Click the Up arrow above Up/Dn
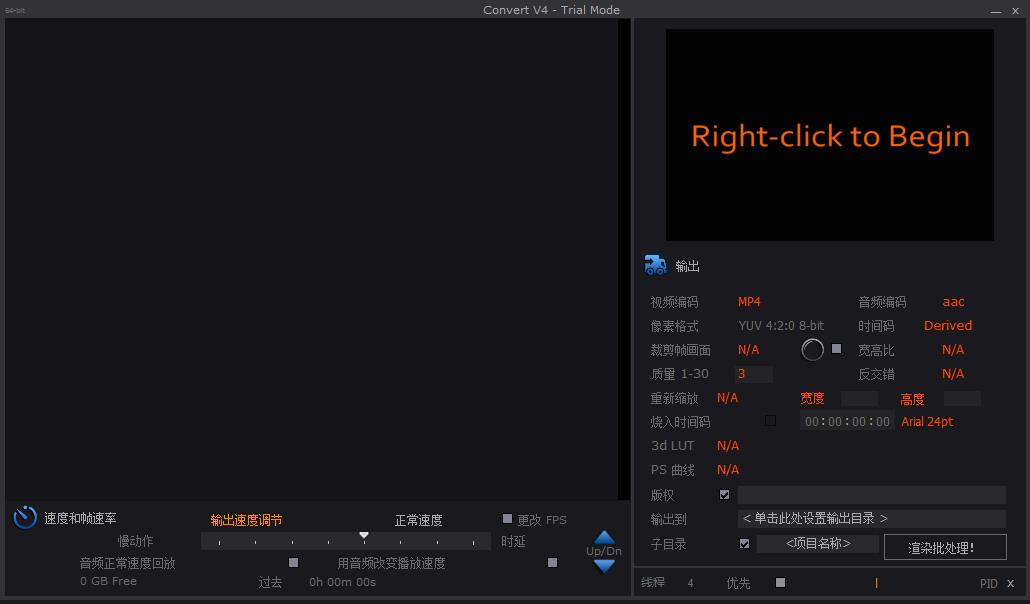The height and width of the screenshot is (604, 1030). 604,538
